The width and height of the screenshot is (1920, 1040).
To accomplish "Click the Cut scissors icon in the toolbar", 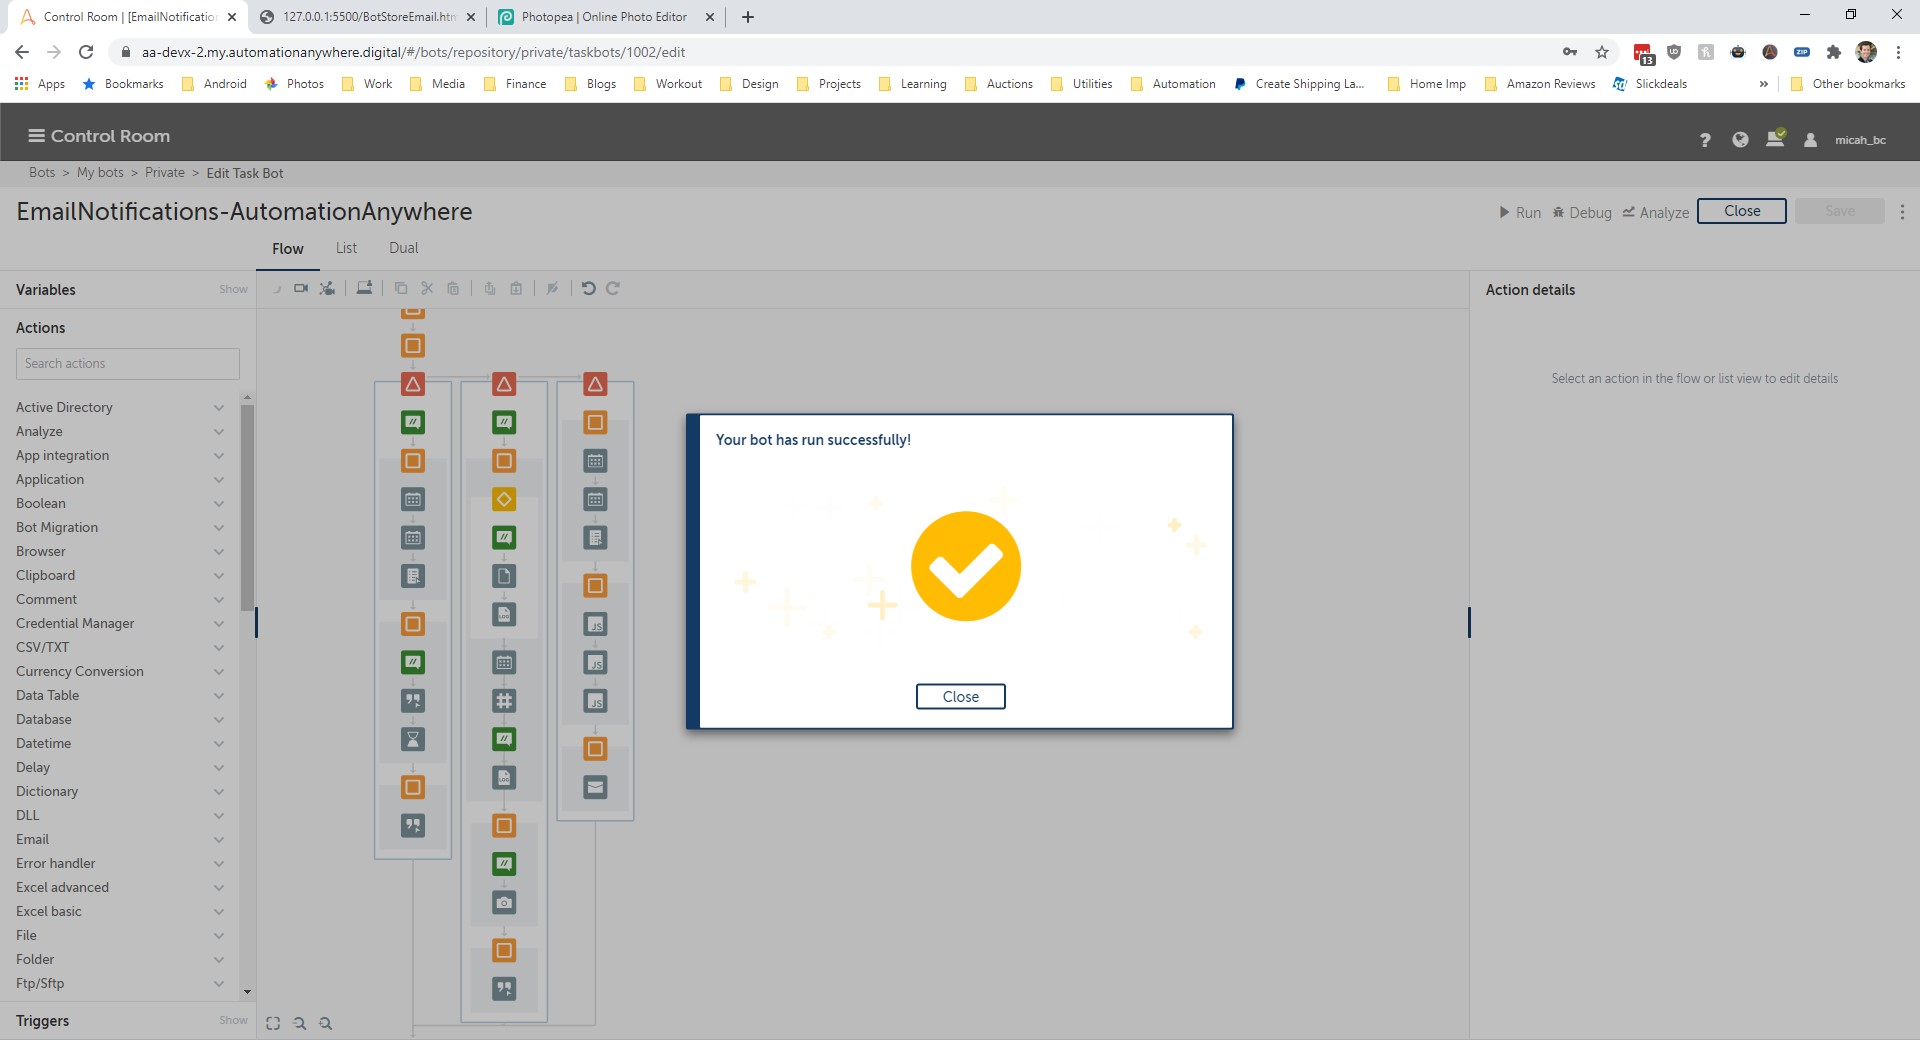I will 427,288.
